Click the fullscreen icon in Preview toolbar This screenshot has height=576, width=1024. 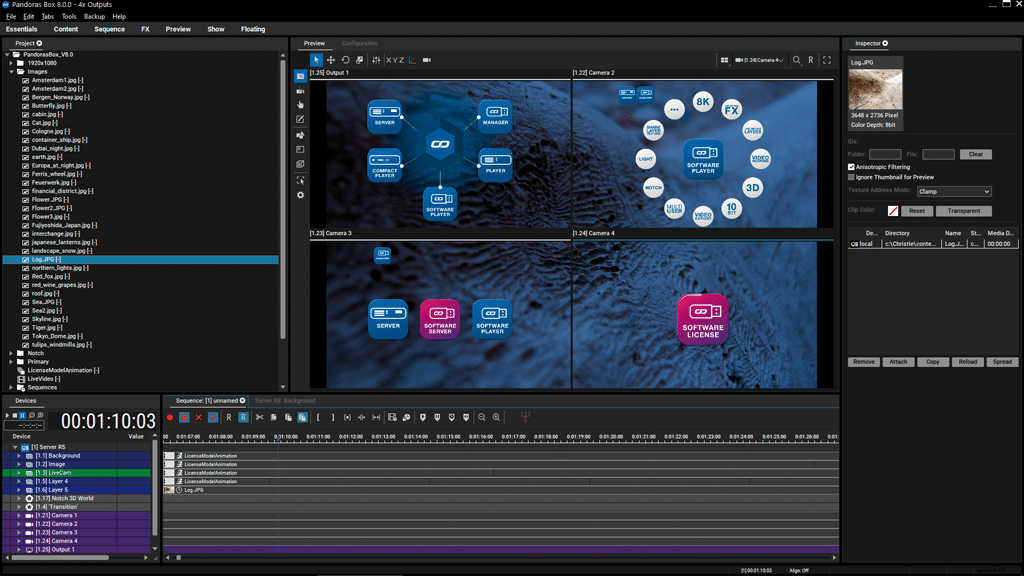click(x=827, y=60)
